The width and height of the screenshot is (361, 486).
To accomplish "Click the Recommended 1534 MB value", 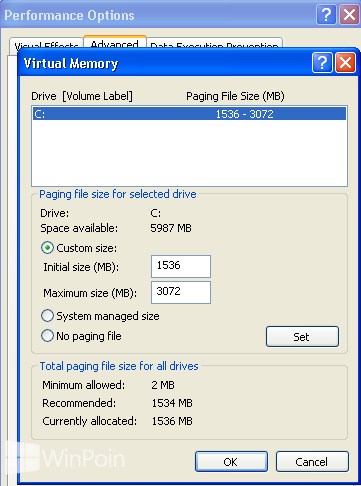I will (x=172, y=403).
